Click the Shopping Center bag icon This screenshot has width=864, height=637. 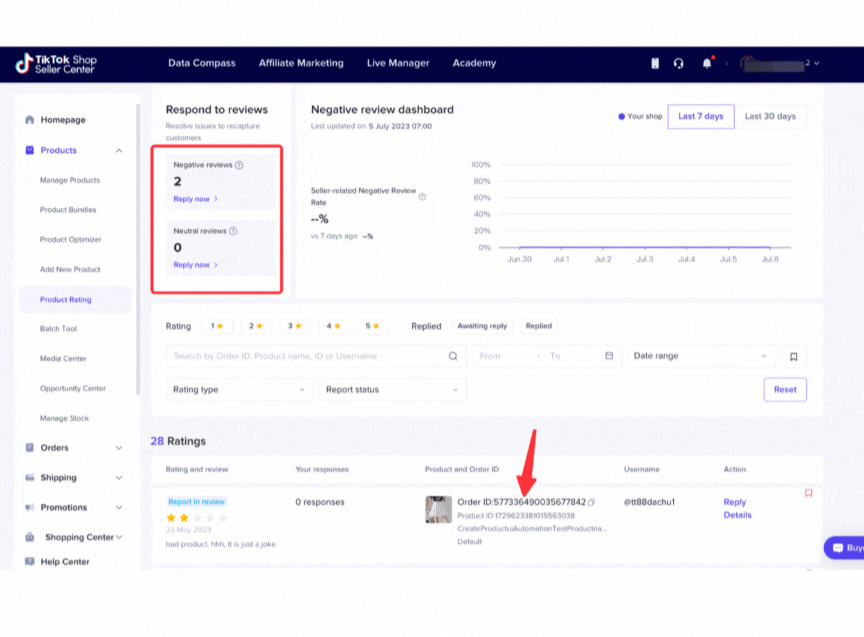30,537
